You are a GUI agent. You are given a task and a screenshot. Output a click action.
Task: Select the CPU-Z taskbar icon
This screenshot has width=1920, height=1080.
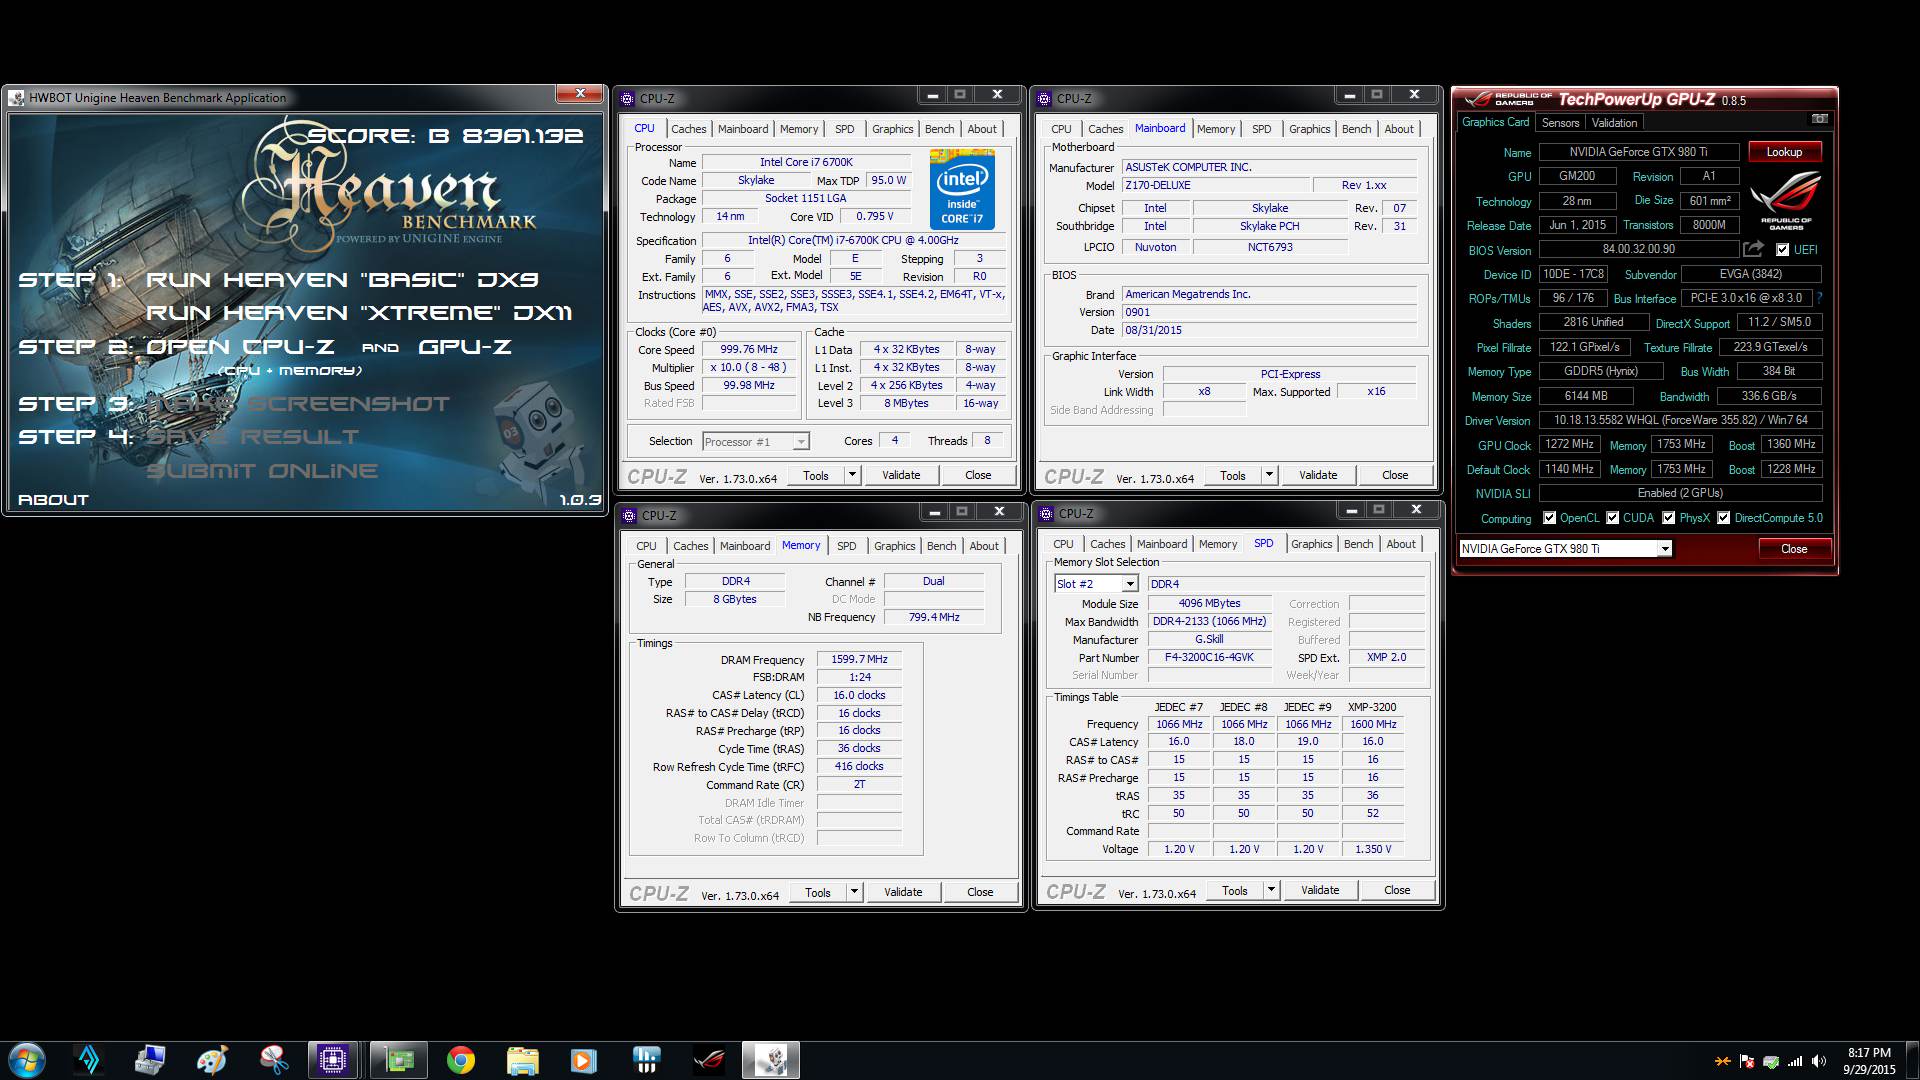[333, 1060]
